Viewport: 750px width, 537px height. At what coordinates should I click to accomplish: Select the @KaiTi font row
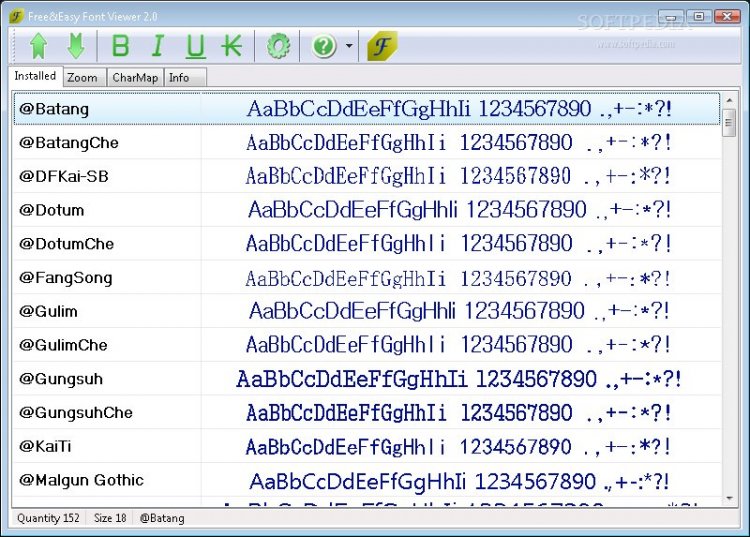tap(366, 446)
